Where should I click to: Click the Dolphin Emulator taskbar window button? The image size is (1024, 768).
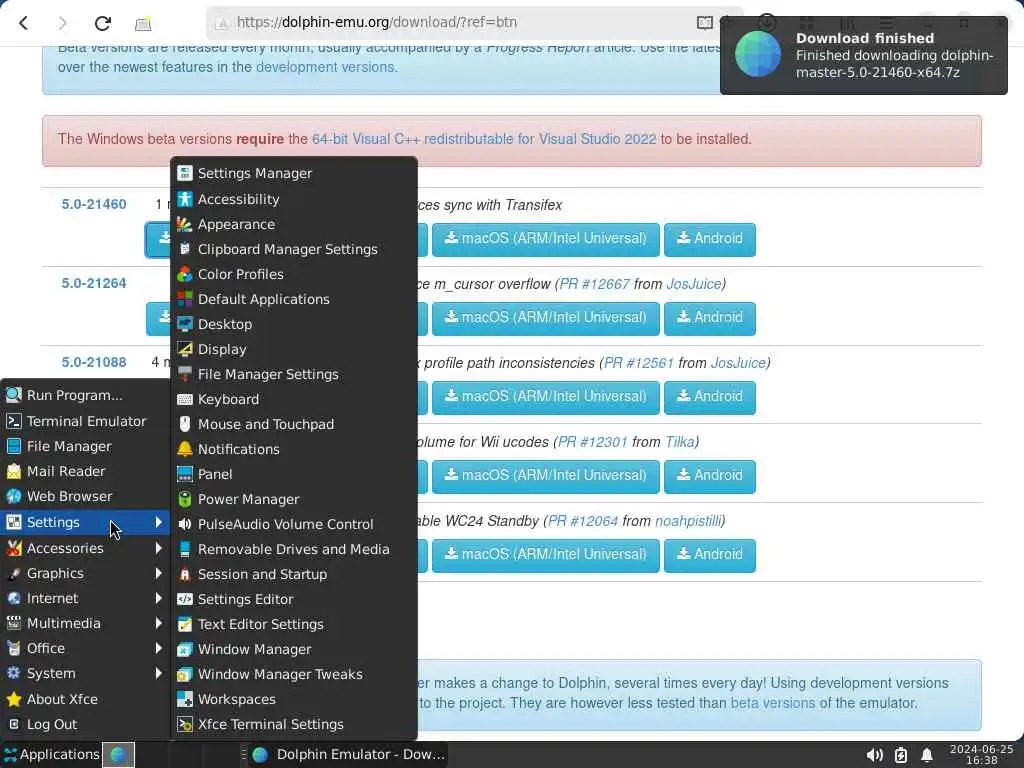[x=348, y=754]
